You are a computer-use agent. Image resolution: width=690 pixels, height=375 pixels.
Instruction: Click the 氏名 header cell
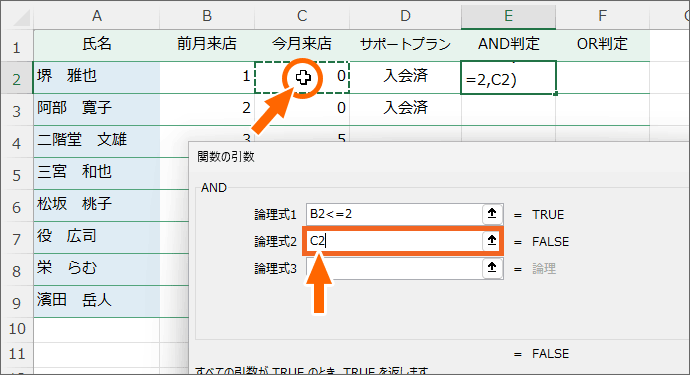coord(97,44)
